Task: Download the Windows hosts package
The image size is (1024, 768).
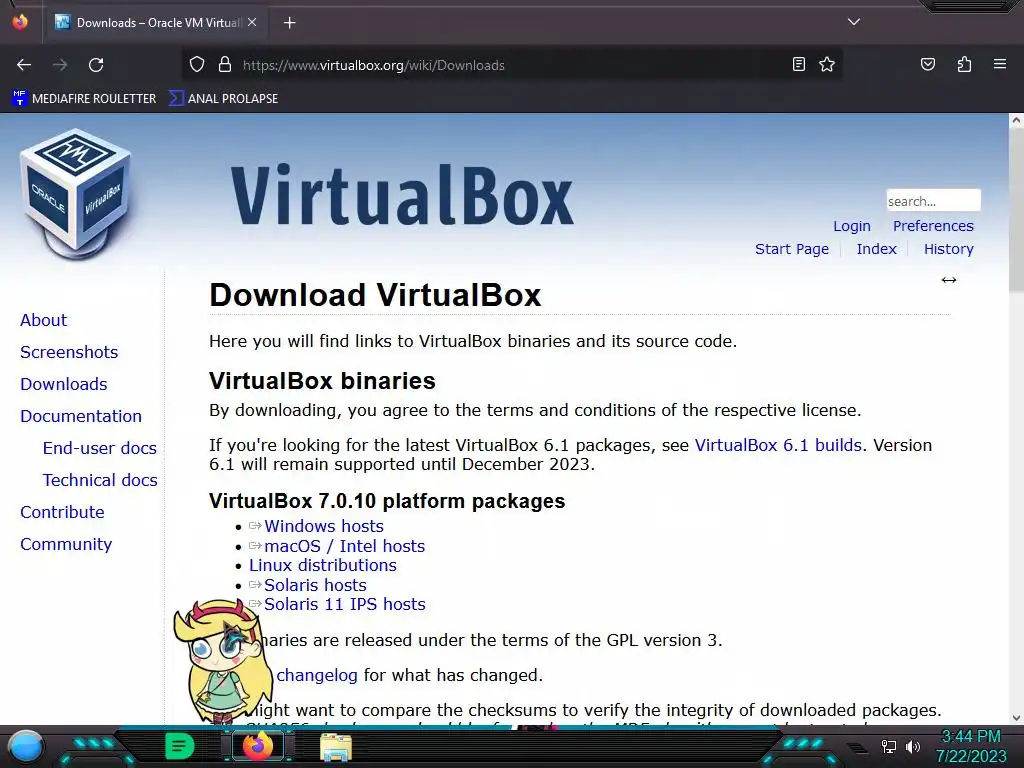Action: point(324,526)
